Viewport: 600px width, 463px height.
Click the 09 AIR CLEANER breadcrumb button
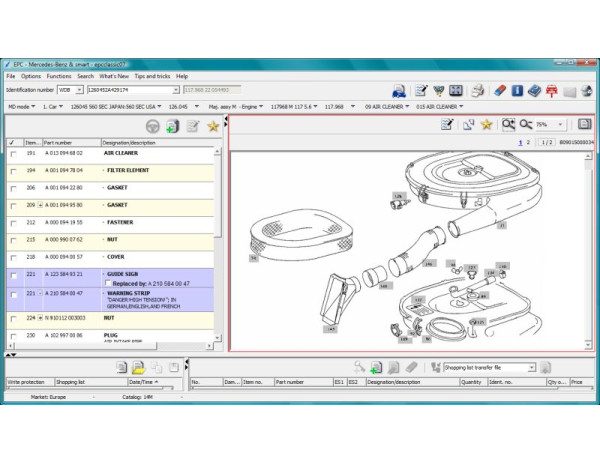tap(384, 105)
